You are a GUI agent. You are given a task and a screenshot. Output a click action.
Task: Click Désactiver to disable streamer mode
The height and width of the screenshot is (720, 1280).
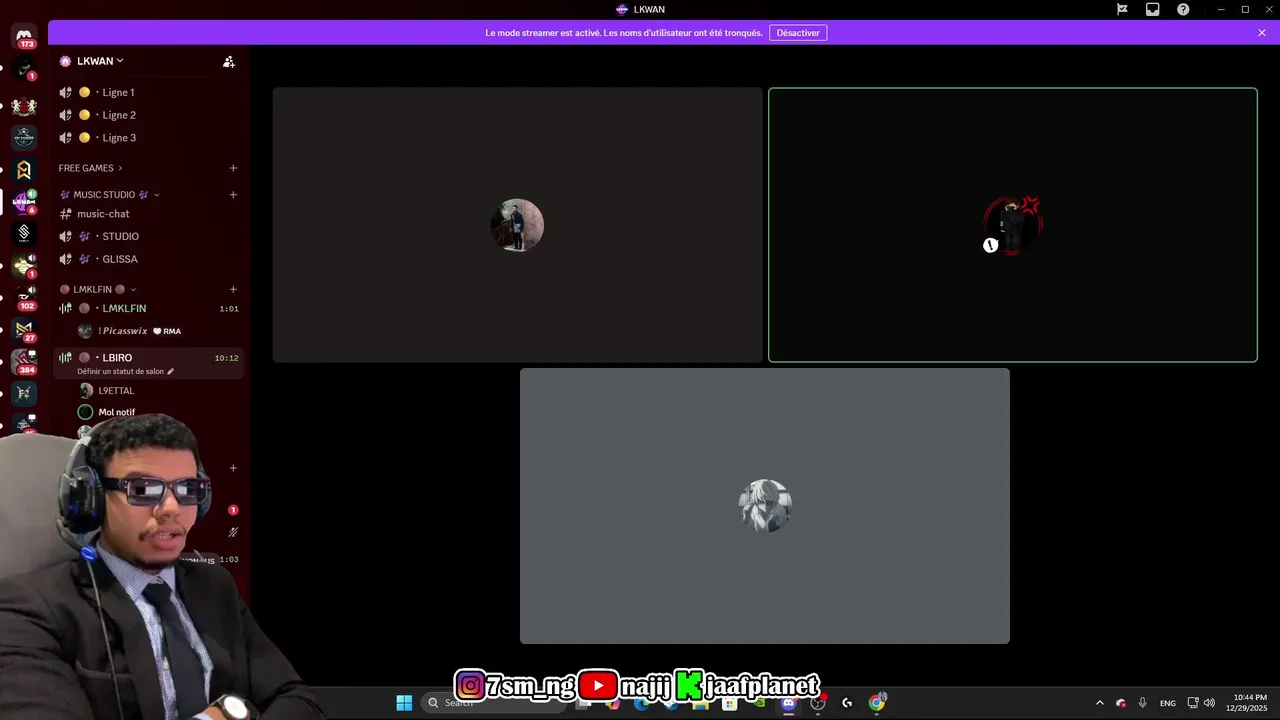point(798,33)
